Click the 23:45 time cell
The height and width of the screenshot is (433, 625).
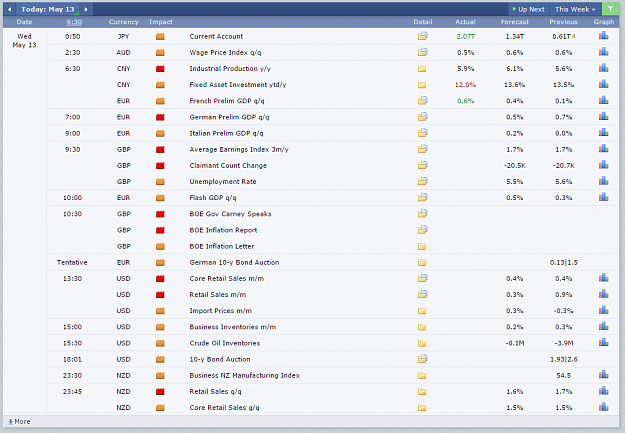point(72,392)
